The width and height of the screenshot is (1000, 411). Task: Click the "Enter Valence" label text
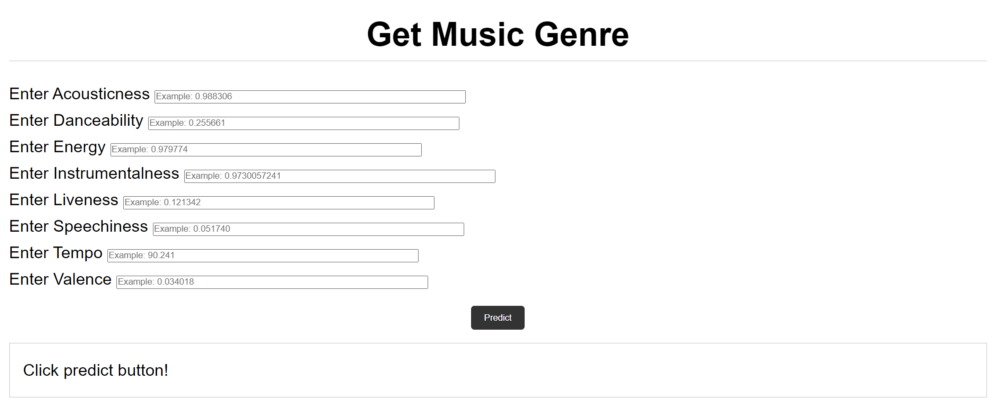pos(60,280)
